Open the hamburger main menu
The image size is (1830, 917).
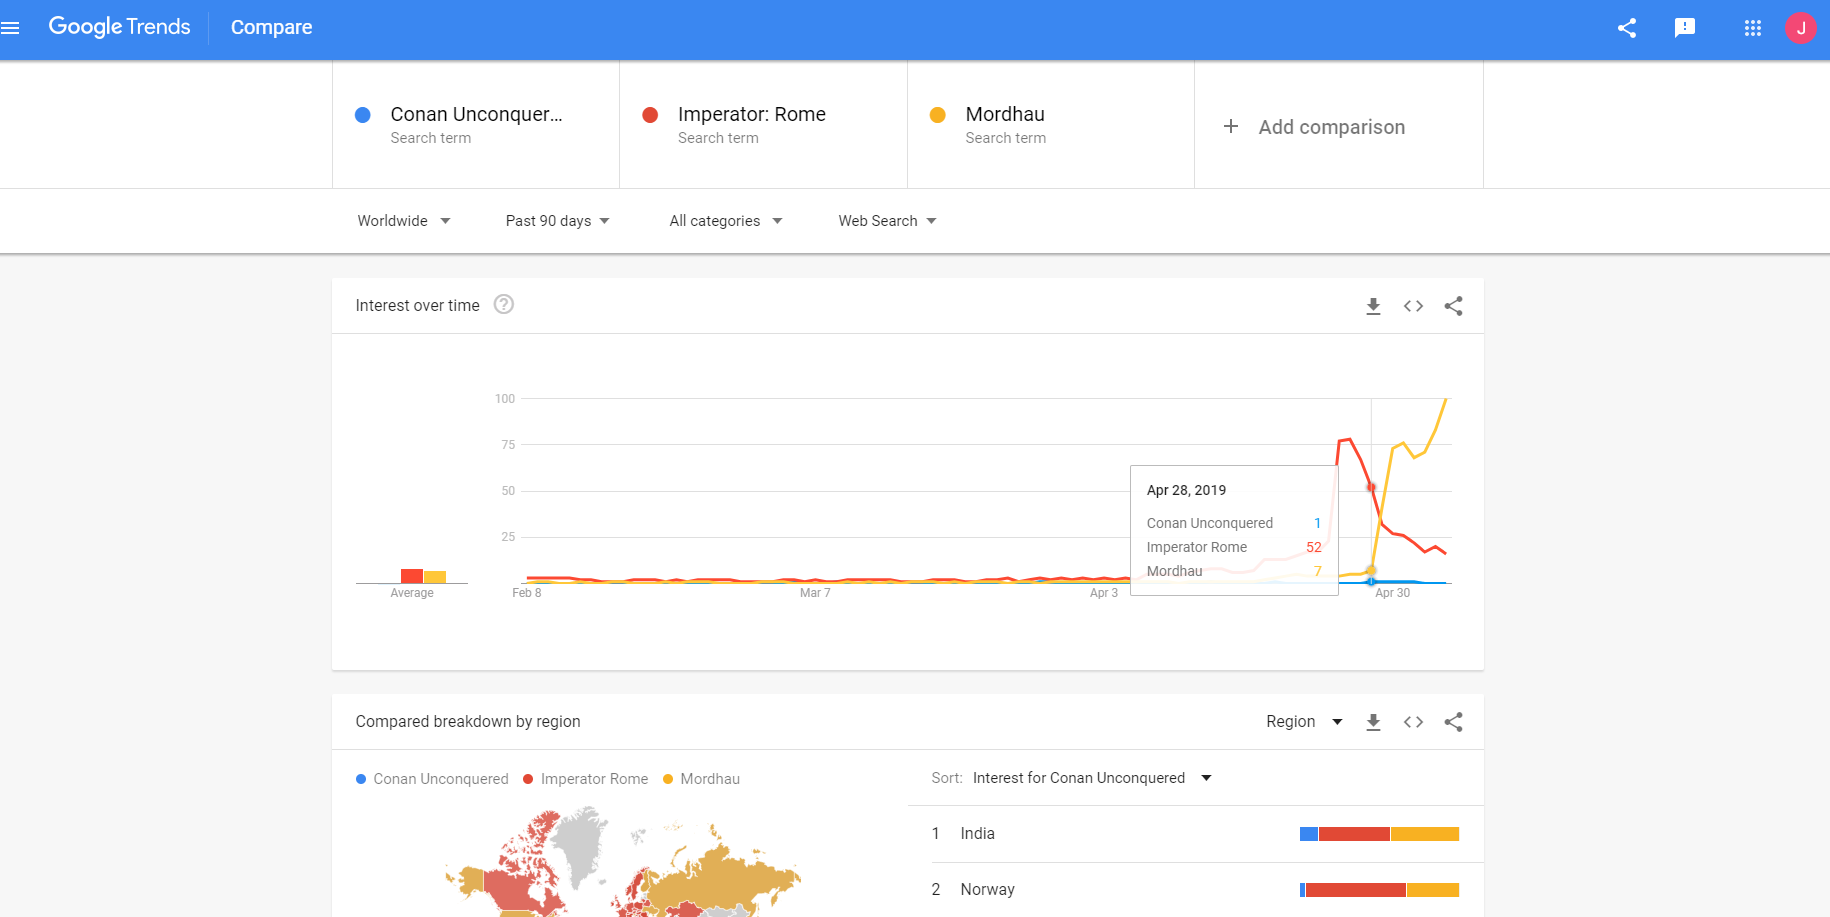click(10, 28)
